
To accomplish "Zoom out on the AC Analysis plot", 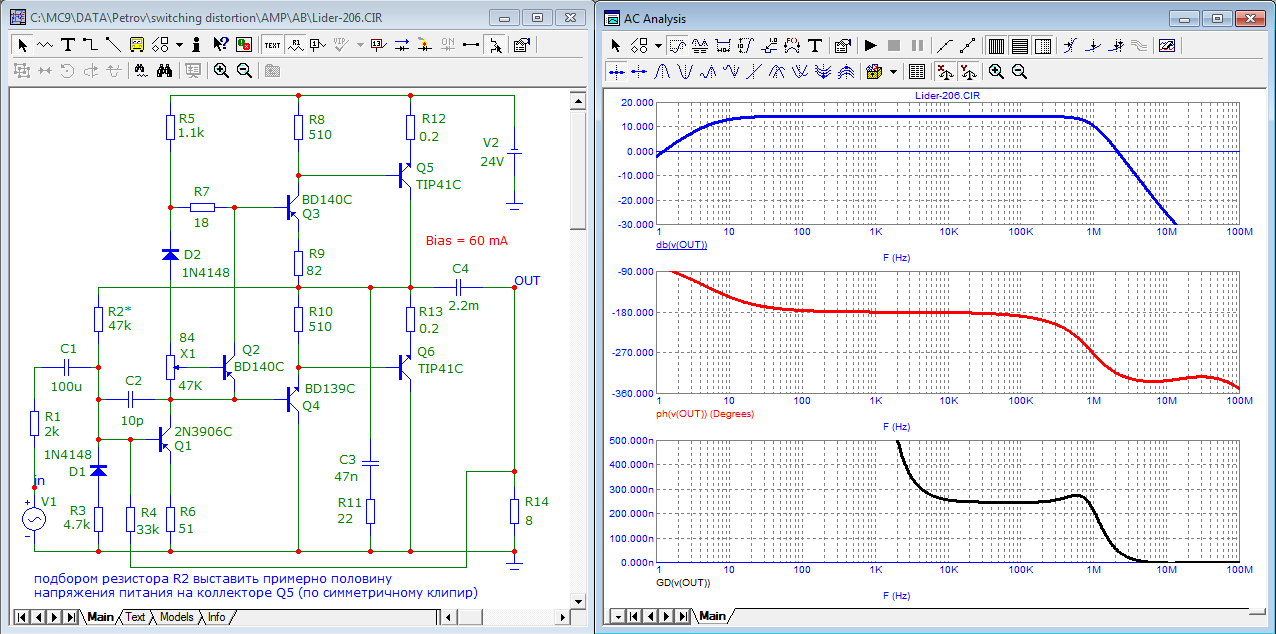I will pyautogui.click(x=1019, y=72).
